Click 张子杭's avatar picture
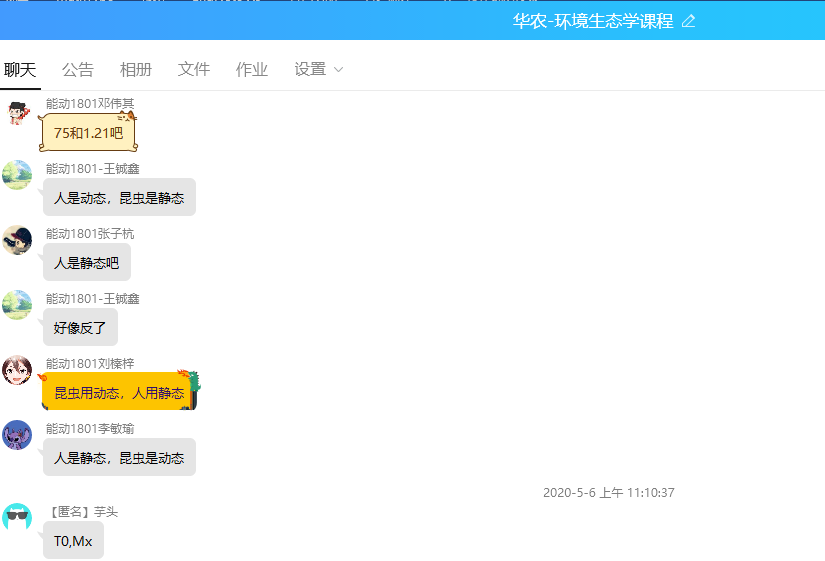 [17, 240]
